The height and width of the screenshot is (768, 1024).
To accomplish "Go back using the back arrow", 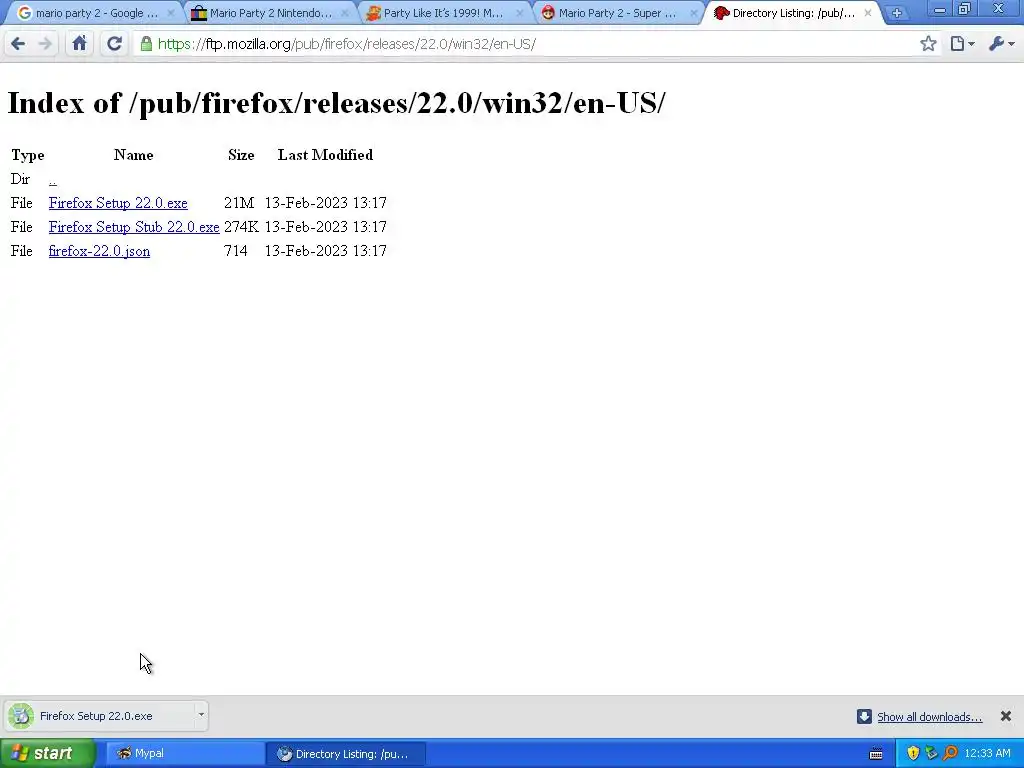I will tap(18, 44).
